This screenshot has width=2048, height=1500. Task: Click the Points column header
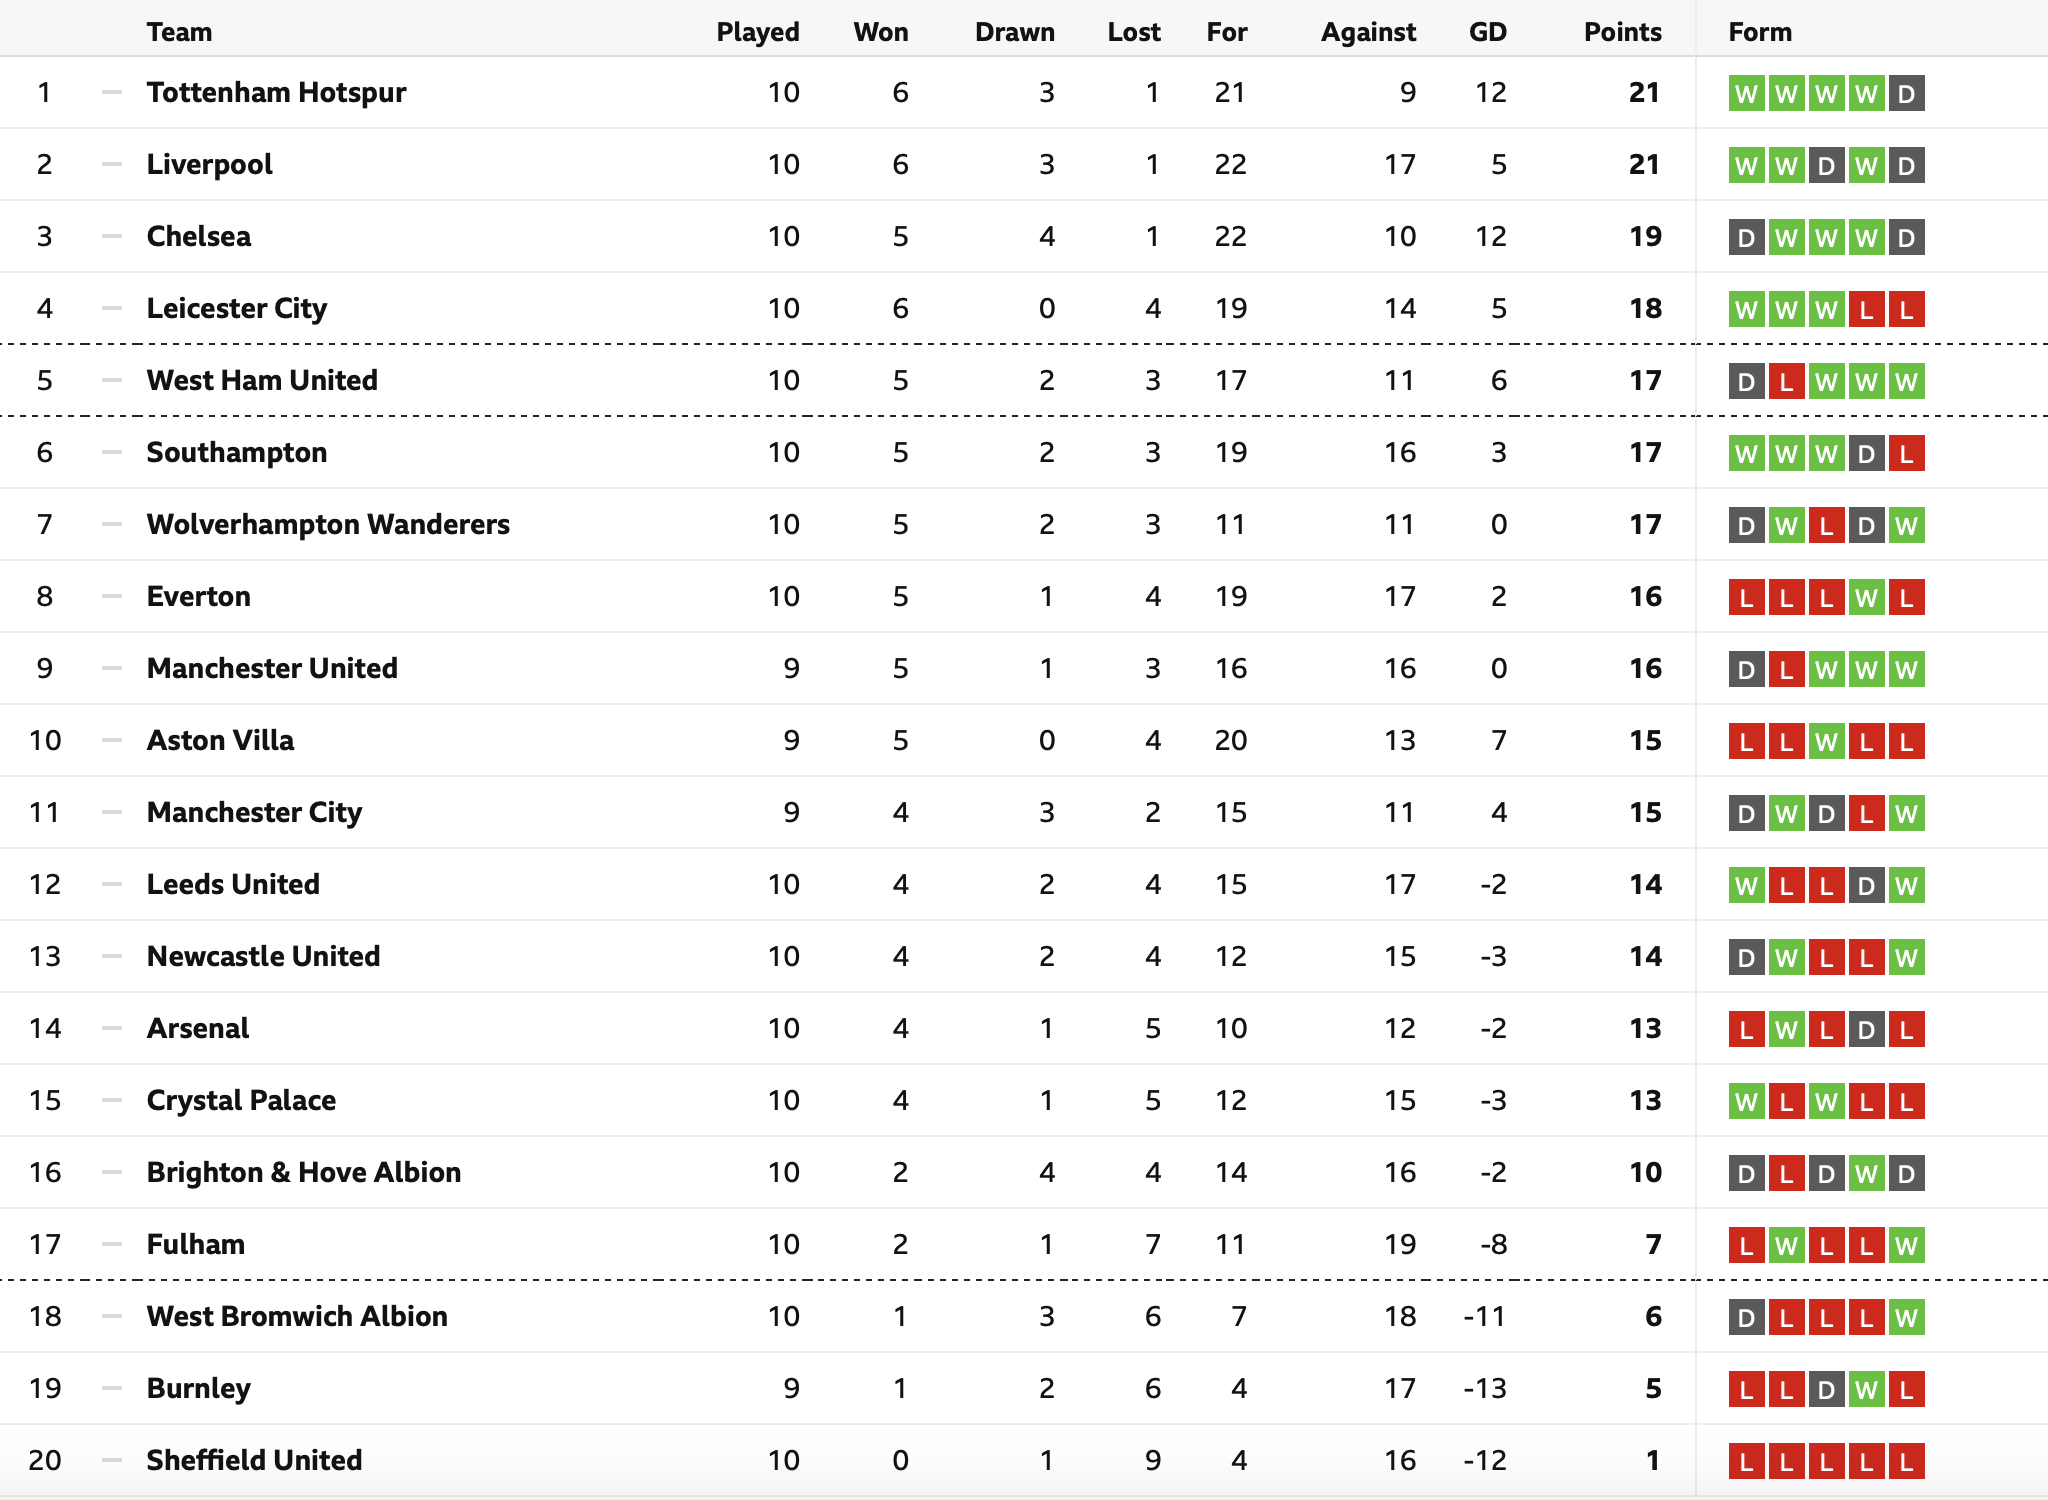click(x=1622, y=32)
